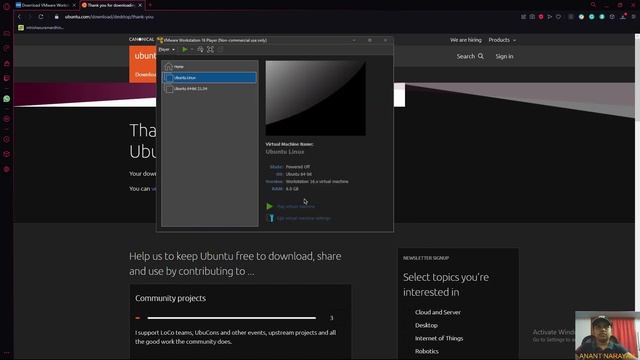Open a new browser tab
The width and height of the screenshot is (640, 360).
click(150, 5)
